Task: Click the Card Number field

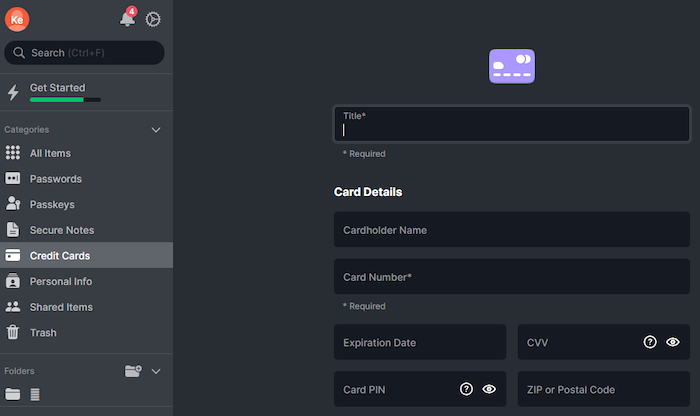Action: point(512,277)
